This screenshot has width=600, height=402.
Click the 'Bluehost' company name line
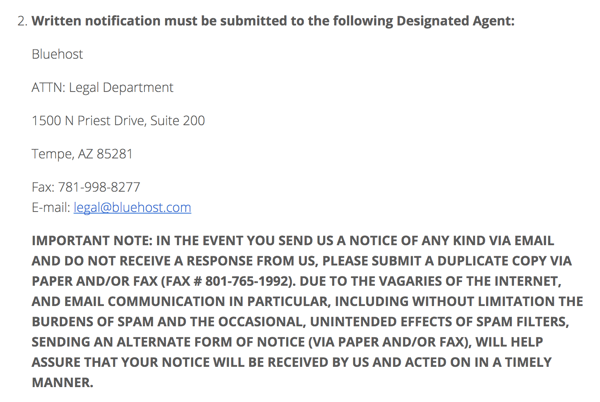click(x=57, y=54)
